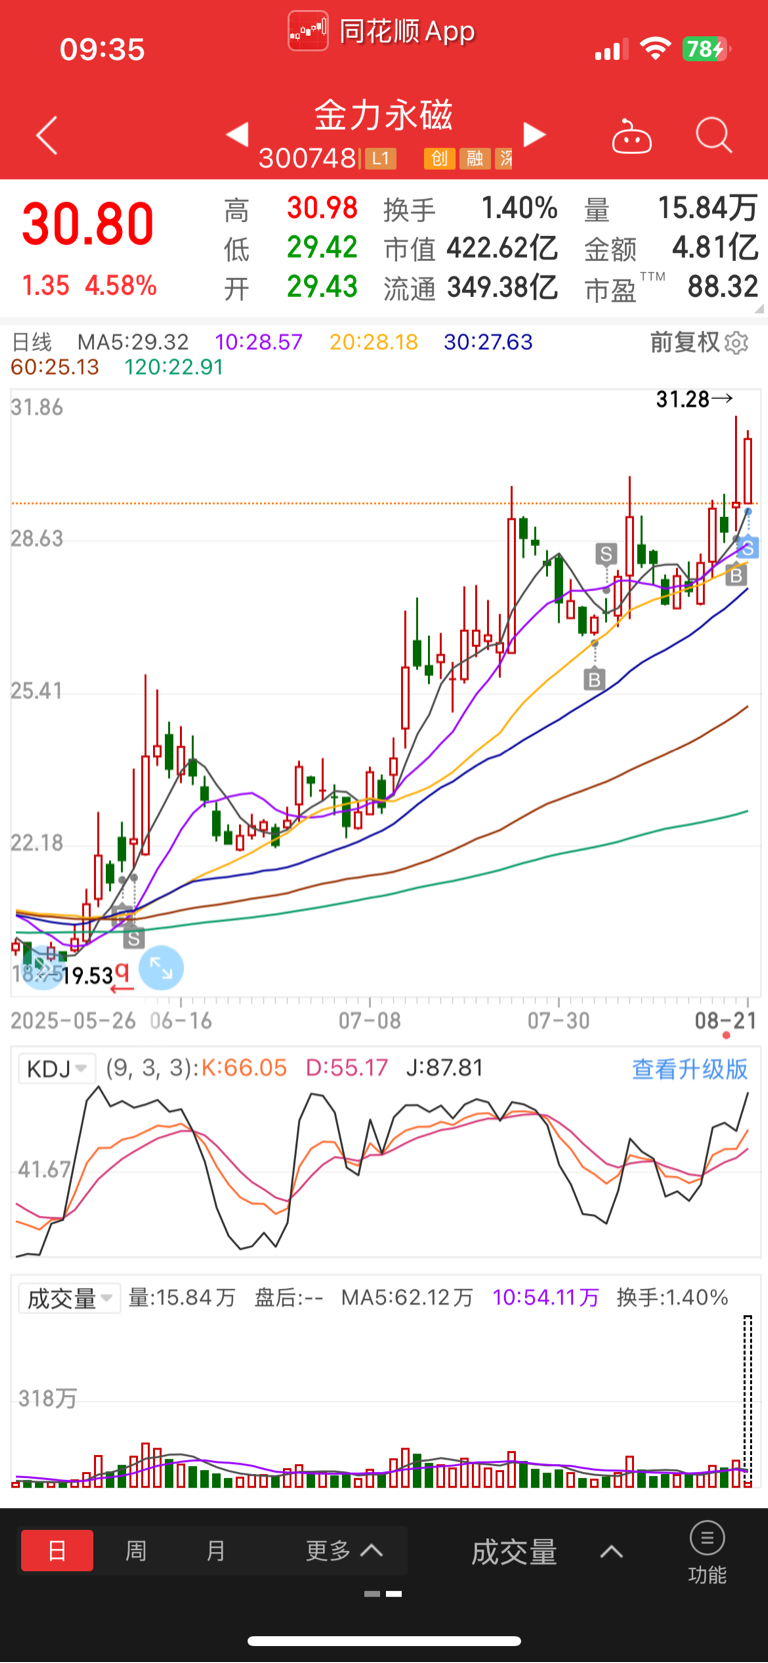
Task: Tap the 日线 chart label
Action: tap(31, 342)
